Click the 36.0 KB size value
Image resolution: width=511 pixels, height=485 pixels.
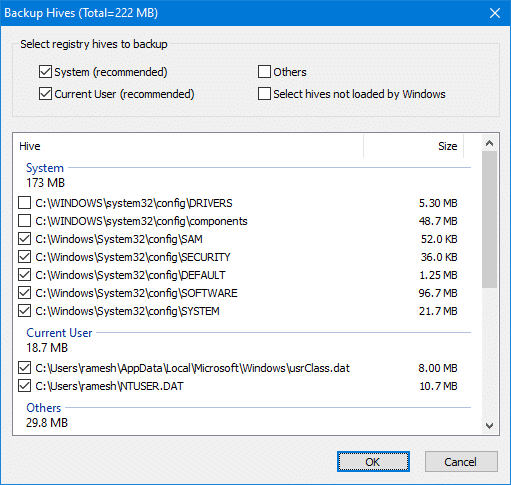point(439,257)
